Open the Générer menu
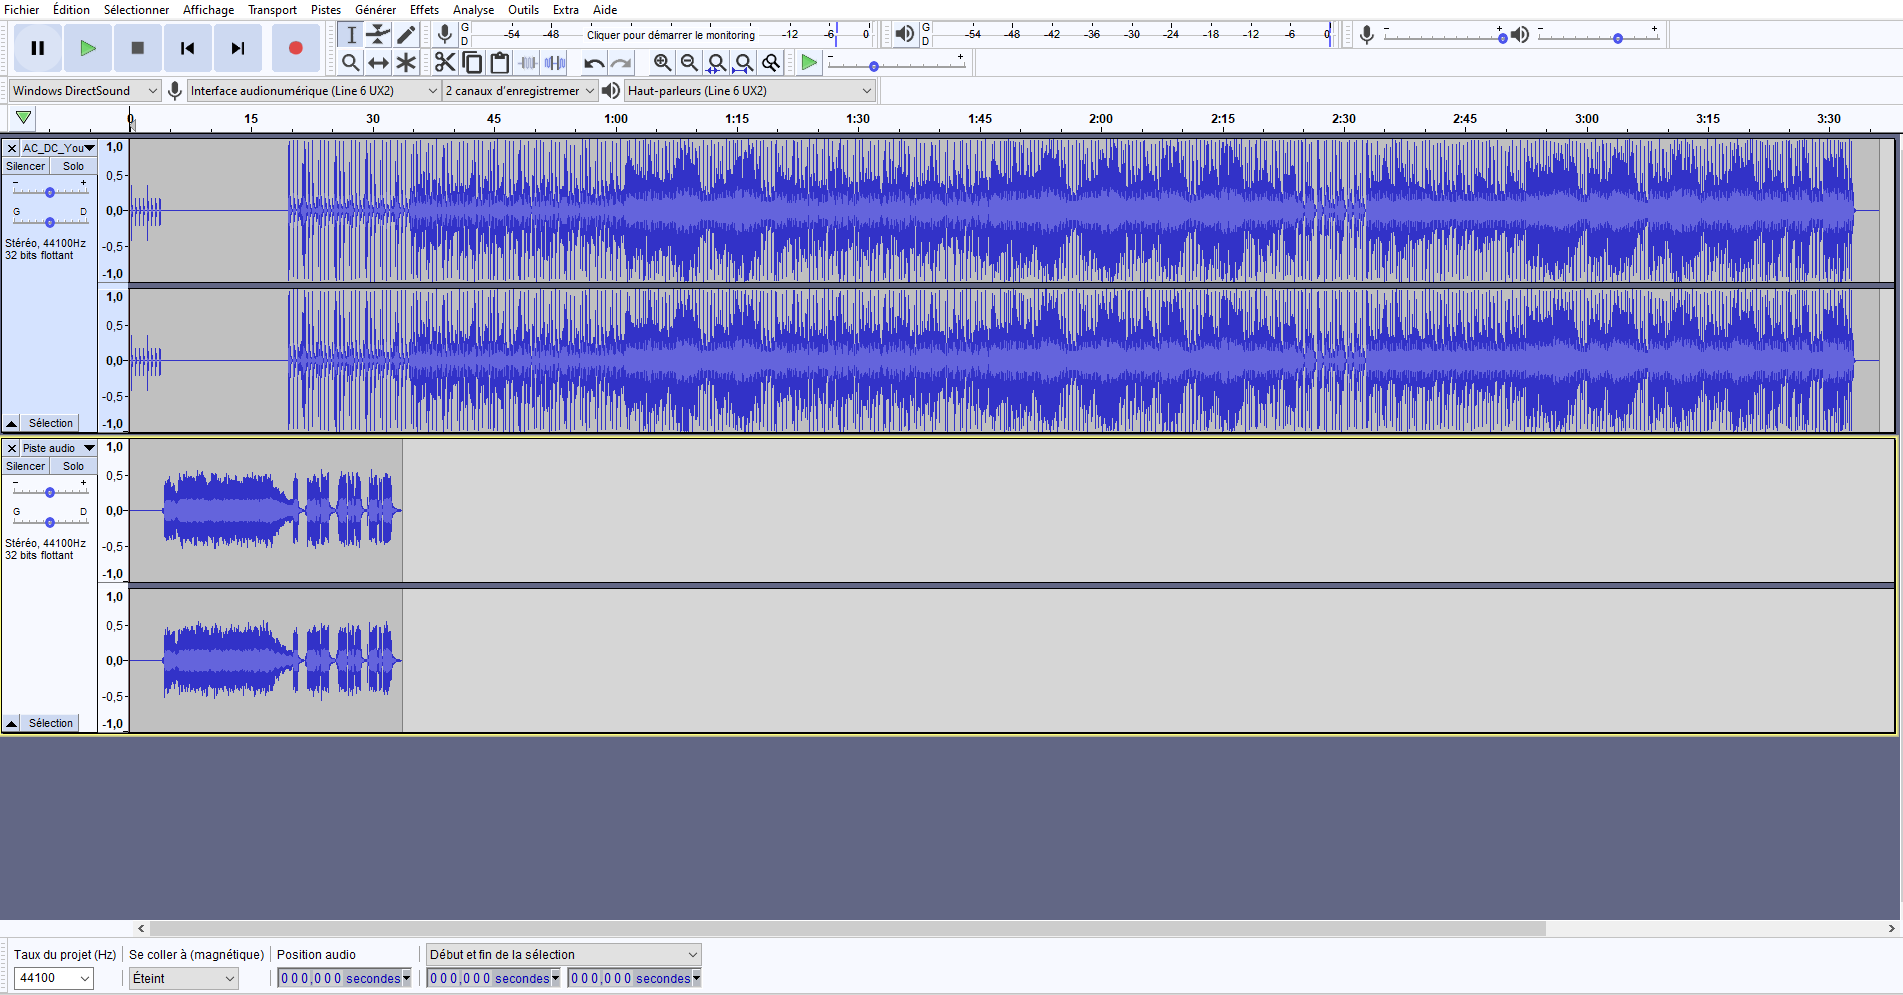Image resolution: width=1903 pixels, height=995 pixels. (x=375, y=10)
